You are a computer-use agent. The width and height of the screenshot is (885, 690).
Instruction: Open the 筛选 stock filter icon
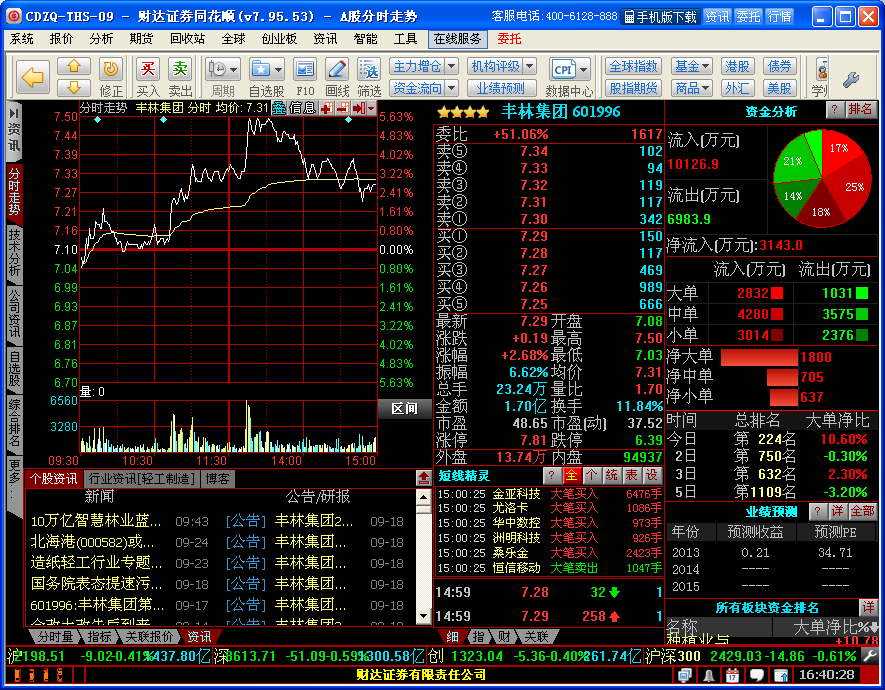point(369,77)
